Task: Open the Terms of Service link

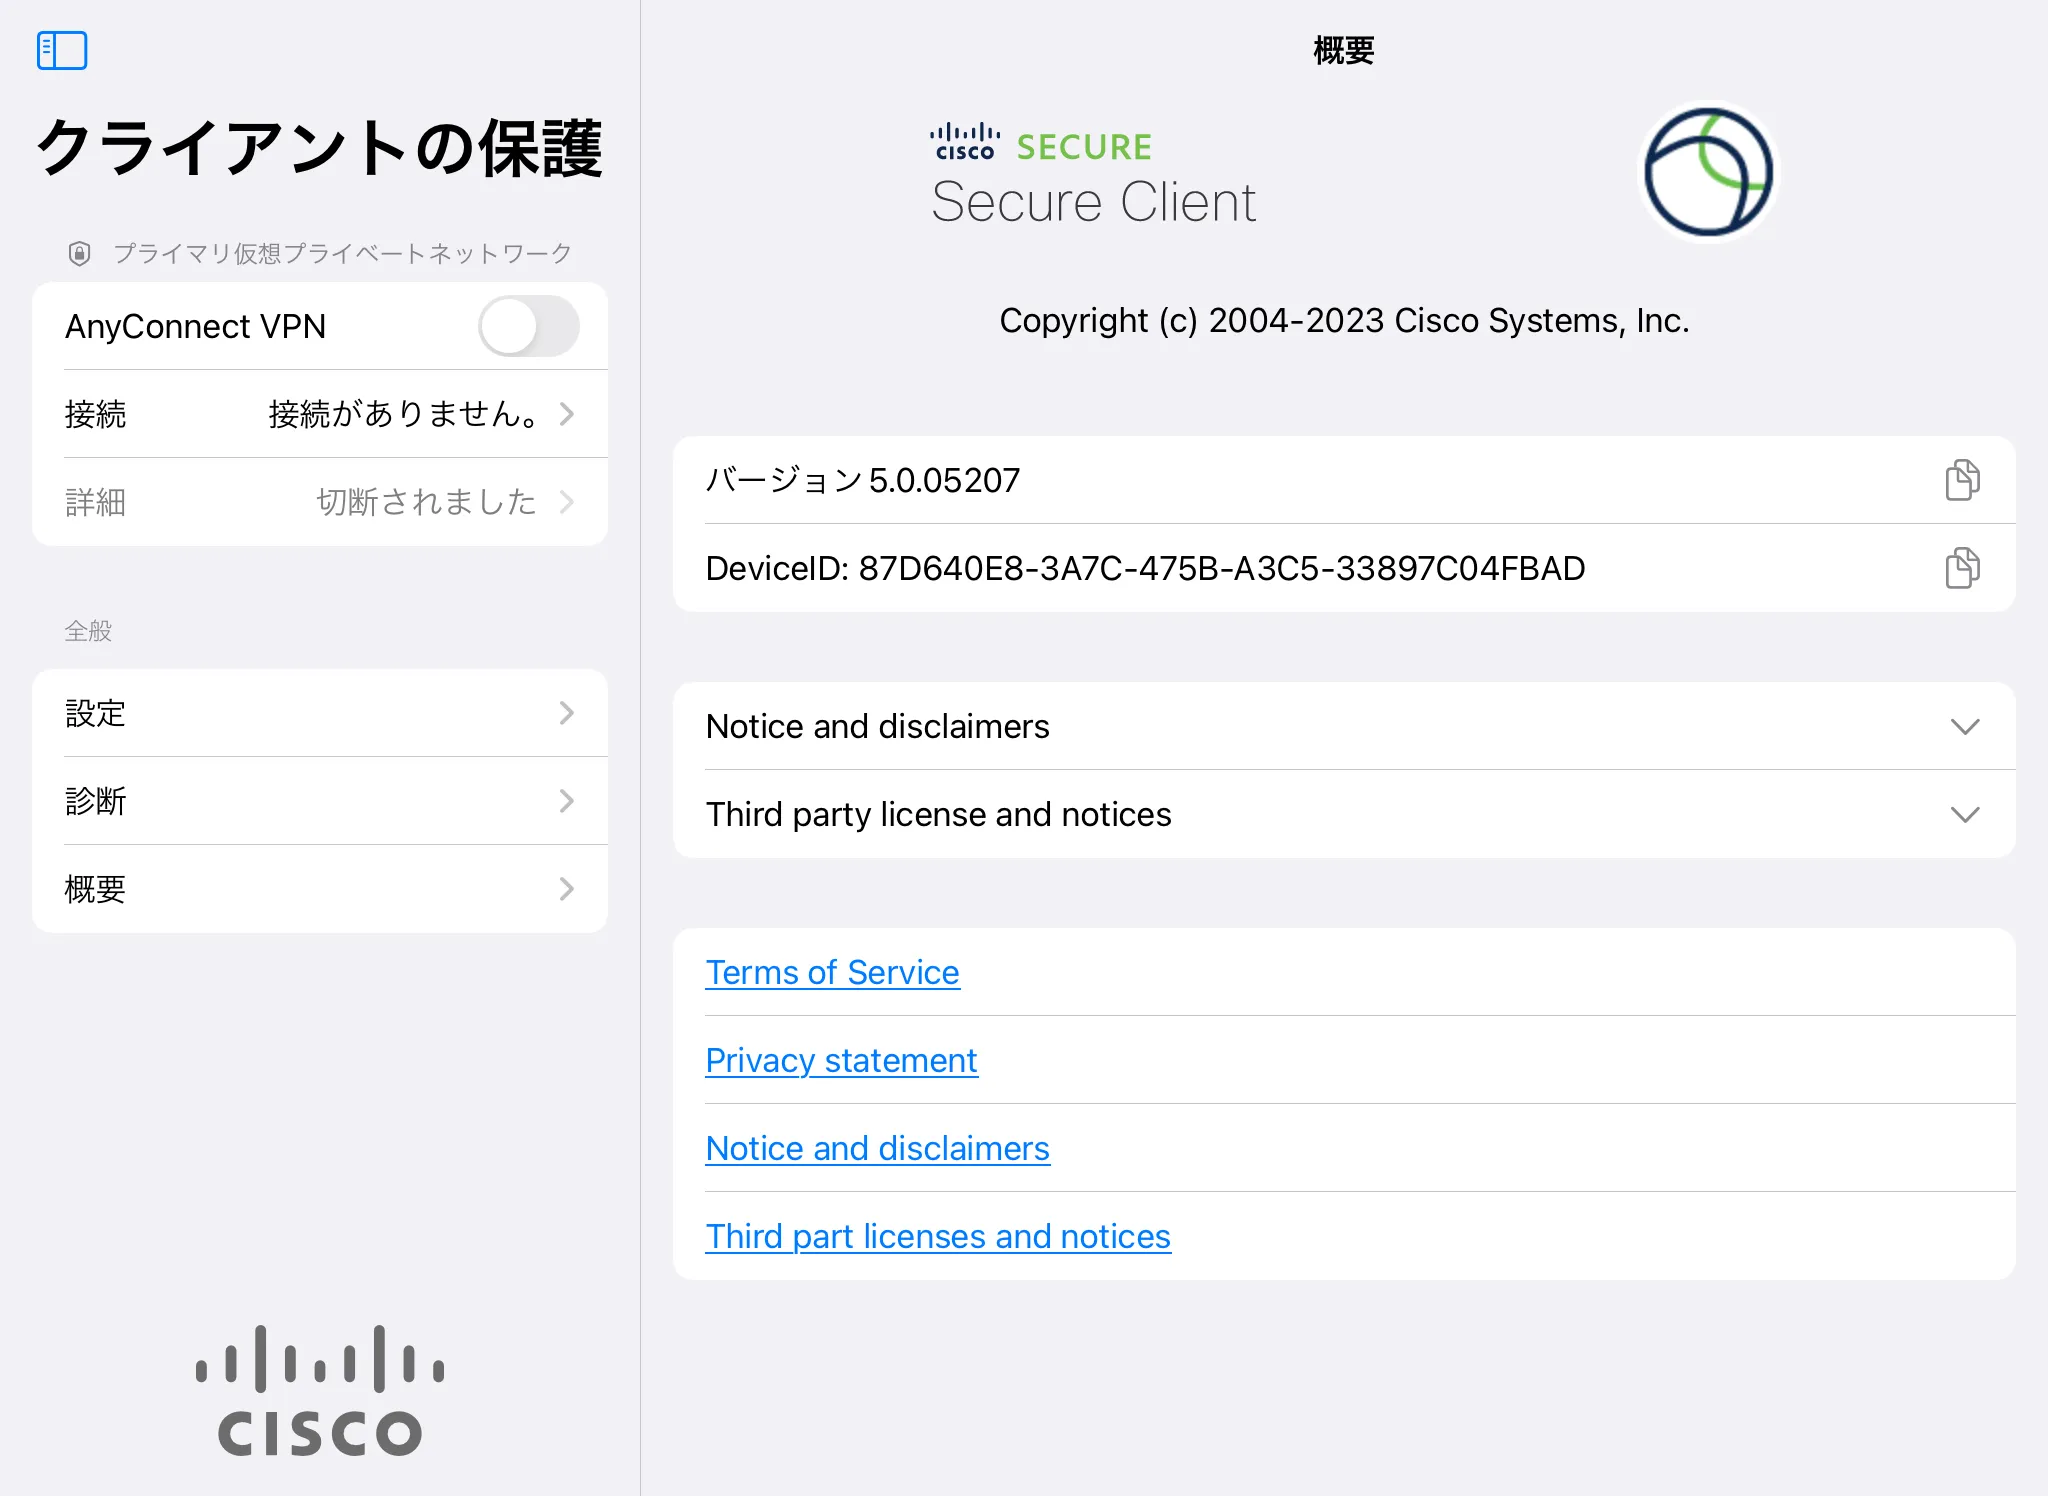Action: pos(832,972)
